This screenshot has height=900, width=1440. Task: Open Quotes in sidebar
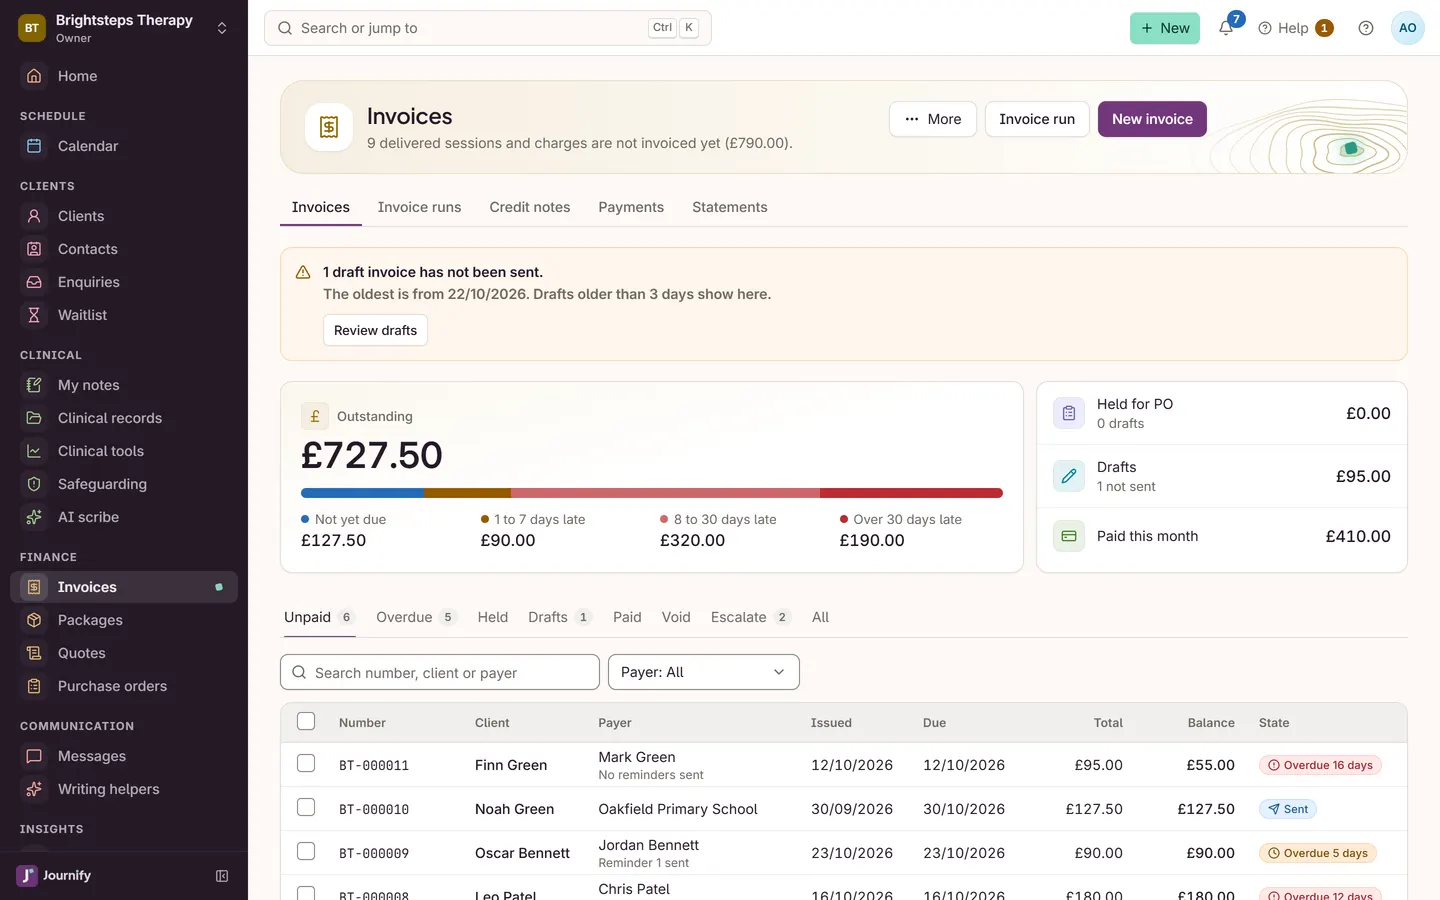[124, 653]
